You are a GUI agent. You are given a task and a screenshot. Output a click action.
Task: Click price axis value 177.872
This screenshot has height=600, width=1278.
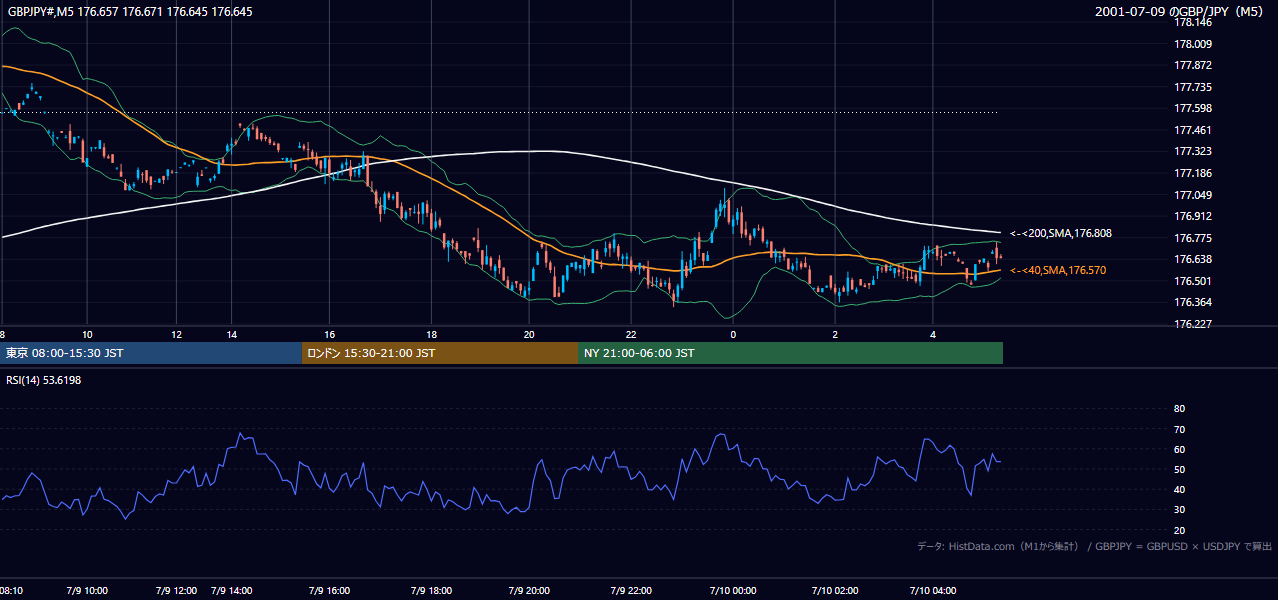pos(1193,65)
